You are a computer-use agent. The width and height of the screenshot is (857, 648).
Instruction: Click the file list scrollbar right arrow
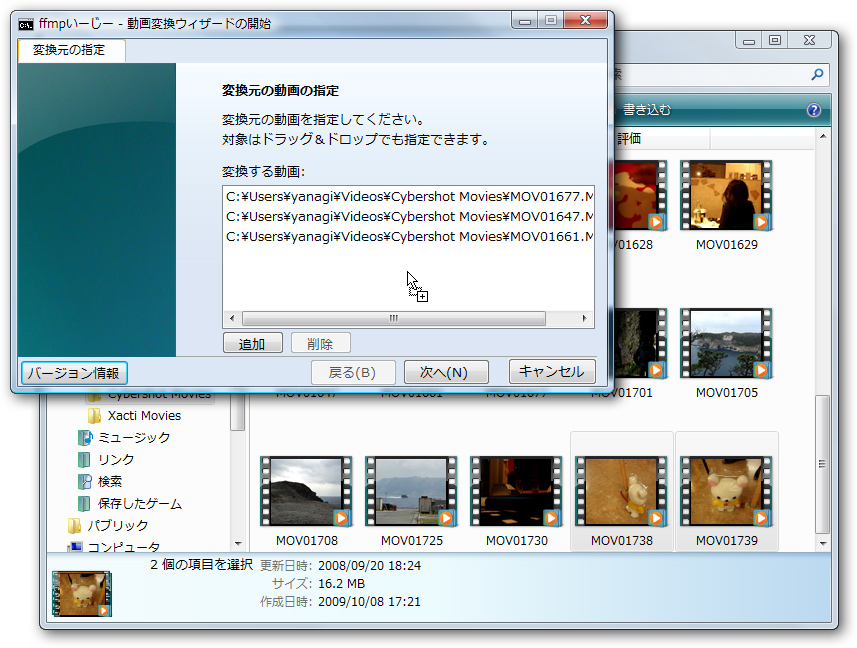pyautogui.click(x=584, y=319)
